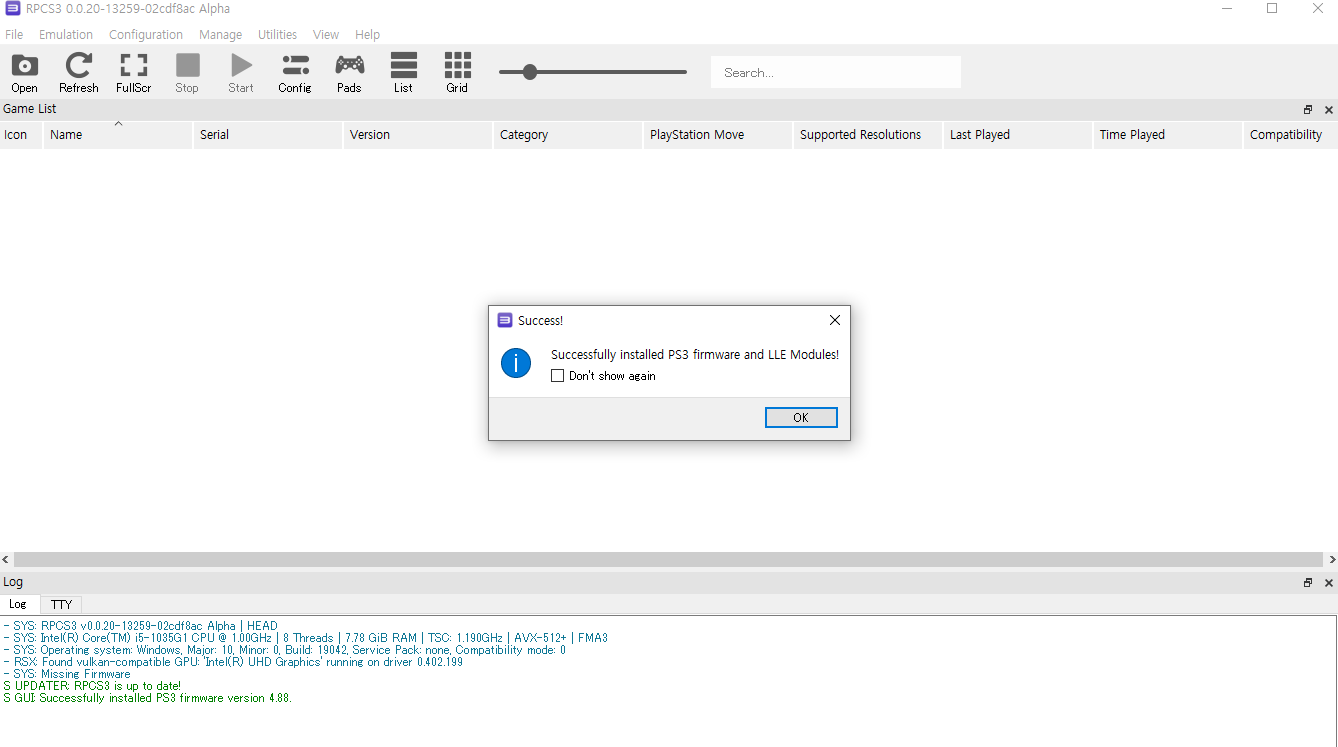Viewport: 1338px width, 747px height.
Task: Open the View menu
Action: 326,34
